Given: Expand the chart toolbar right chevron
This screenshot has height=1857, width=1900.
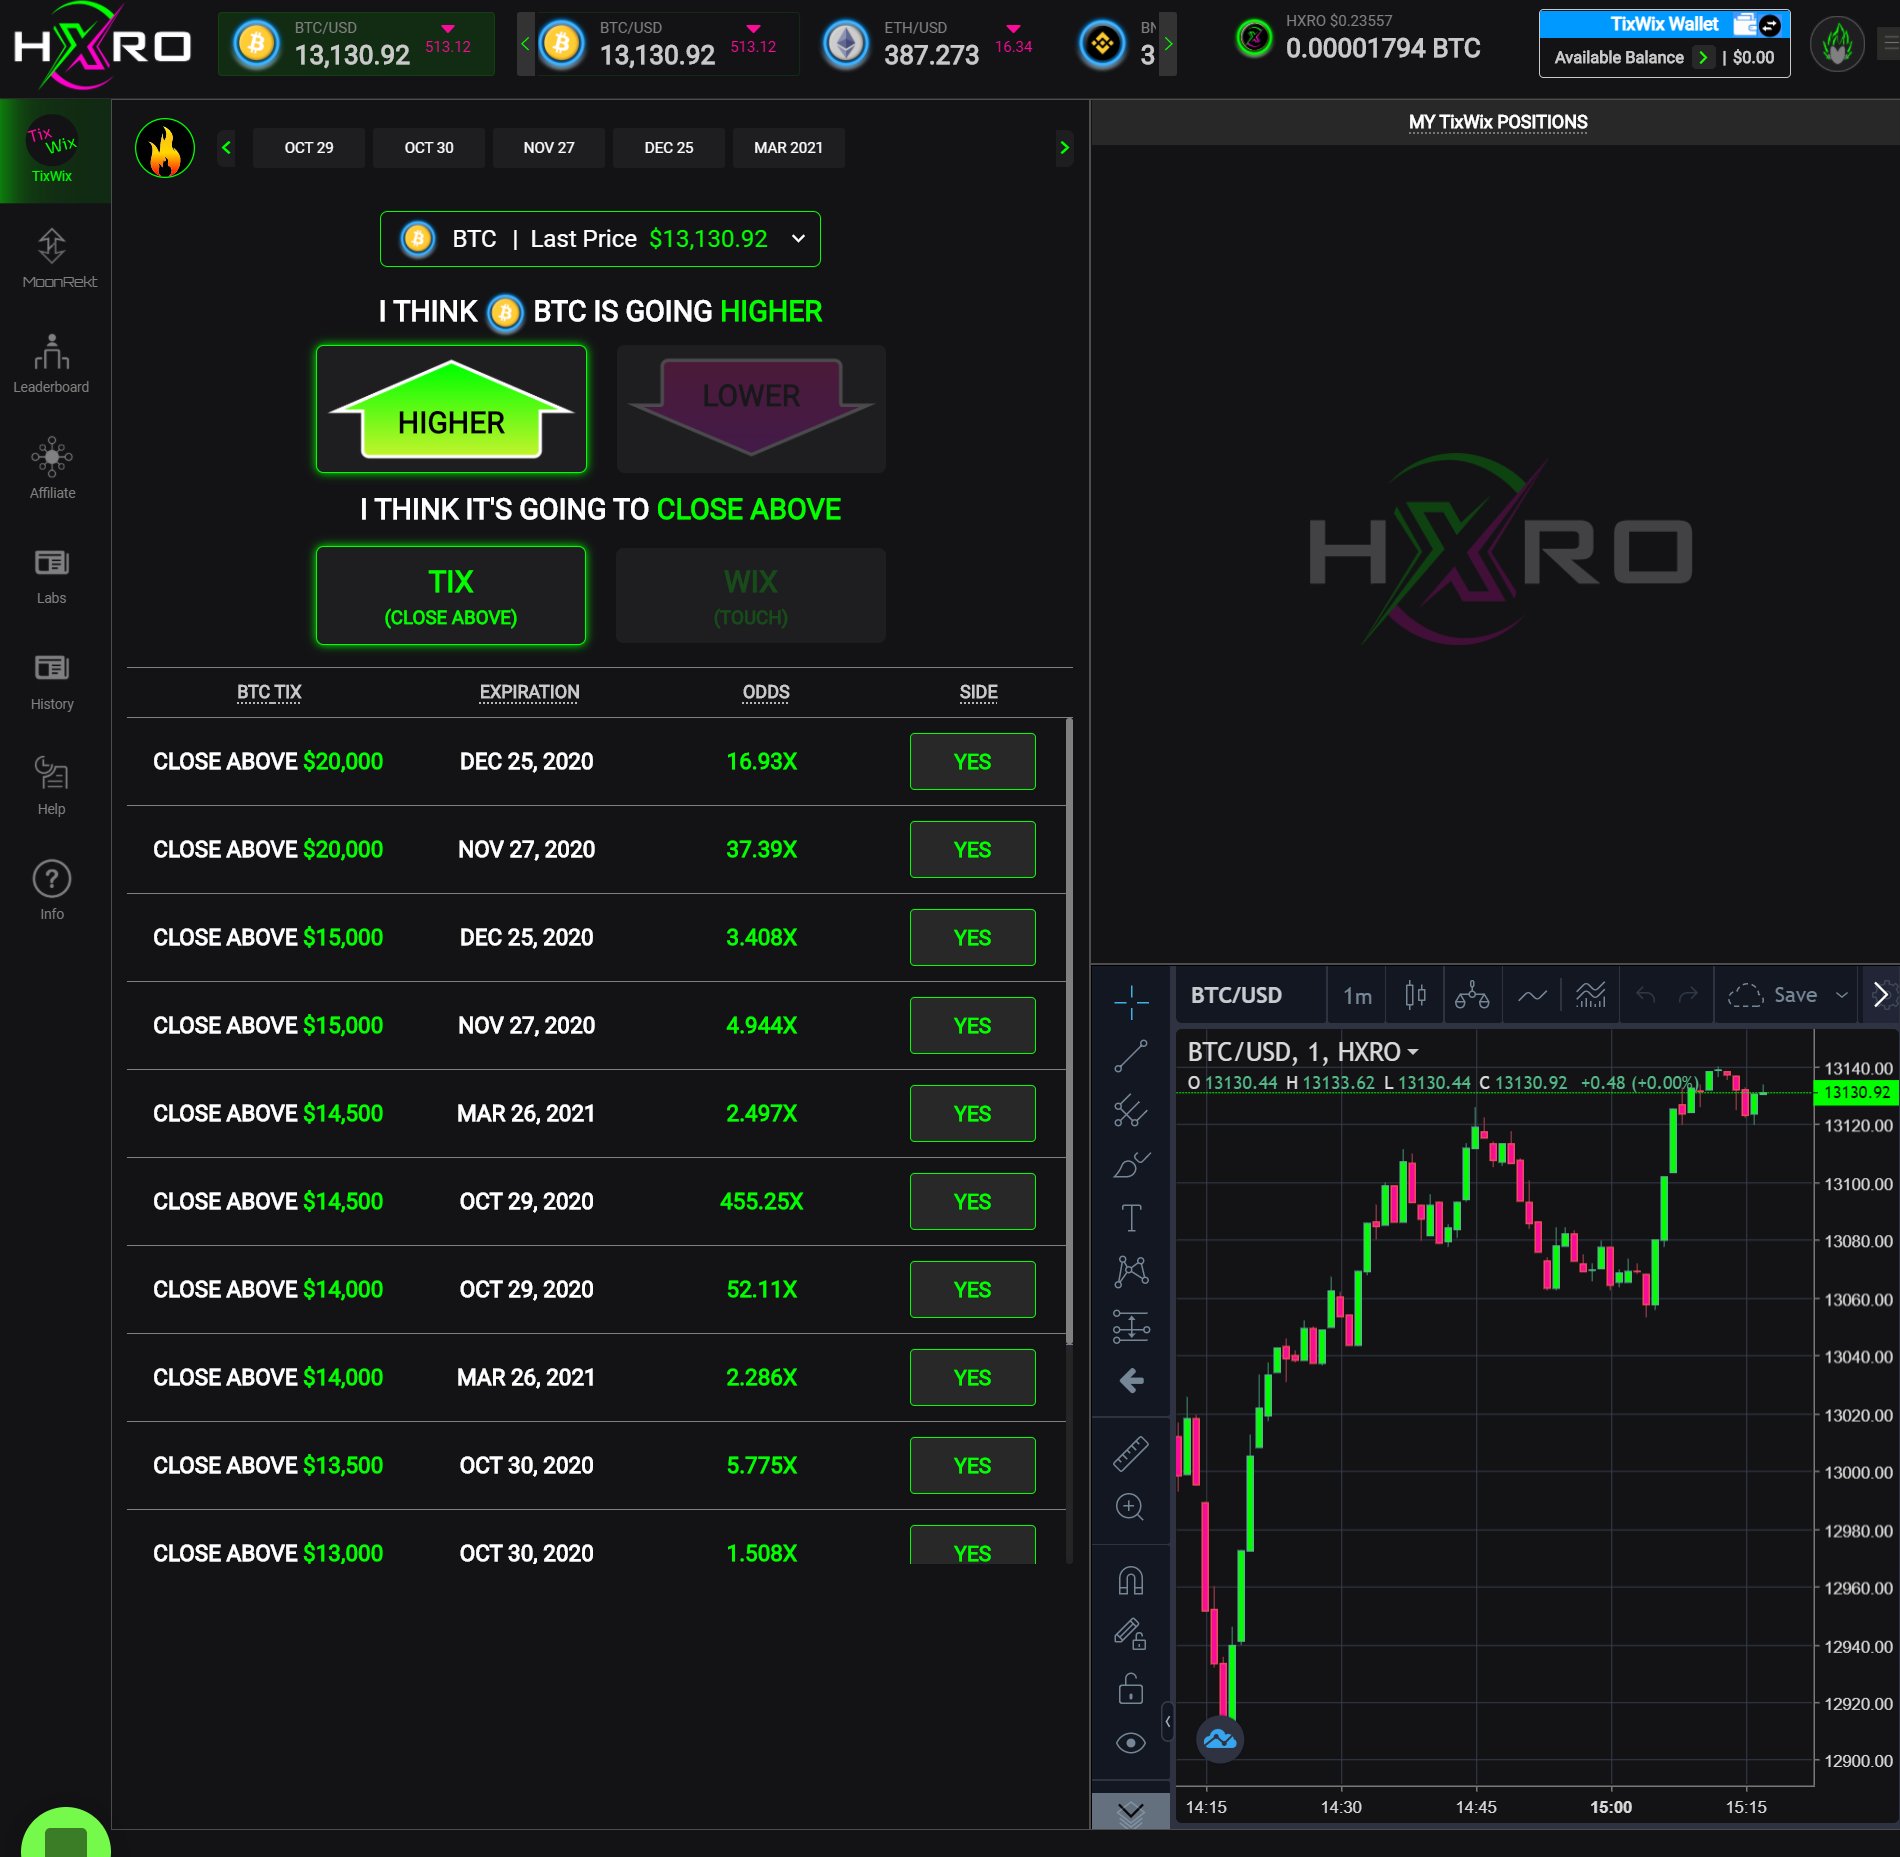Looking at the screenshot, I should [1880, 995].
